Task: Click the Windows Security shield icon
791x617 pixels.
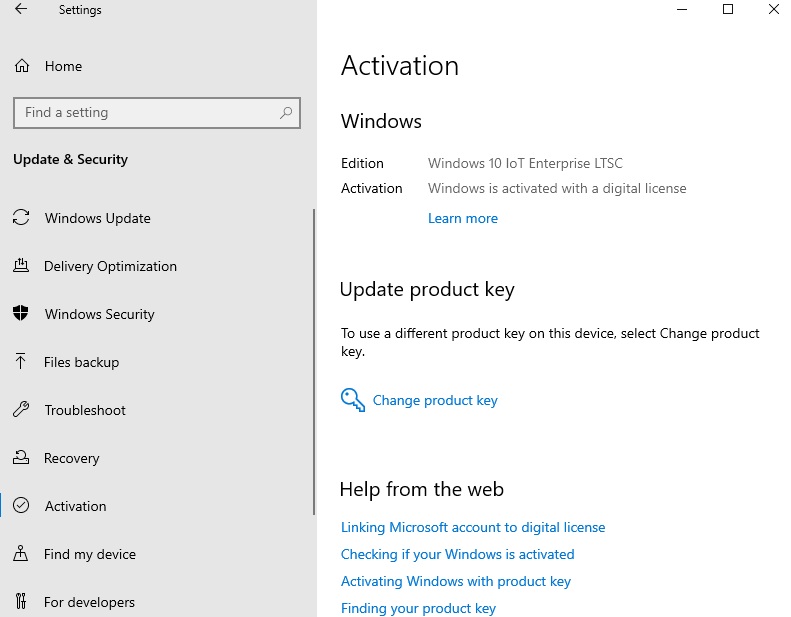Action: click(x=21, y=314)
